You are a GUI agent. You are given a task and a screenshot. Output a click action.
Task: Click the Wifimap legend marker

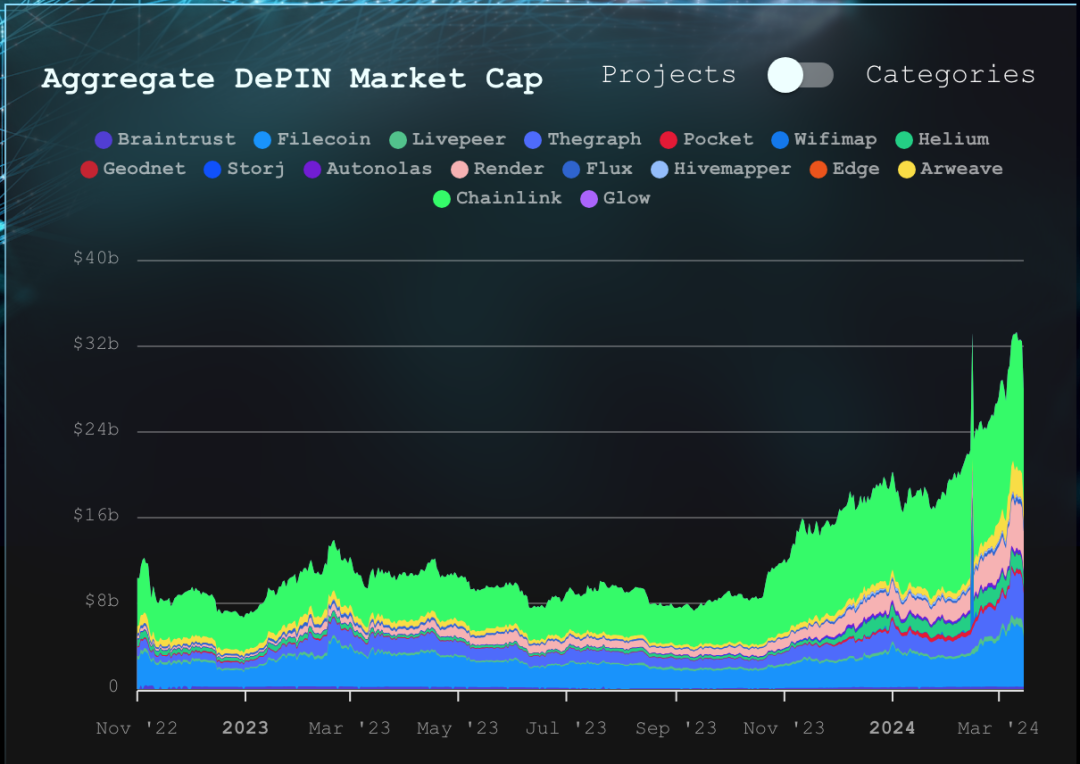[x=781, y=140]
